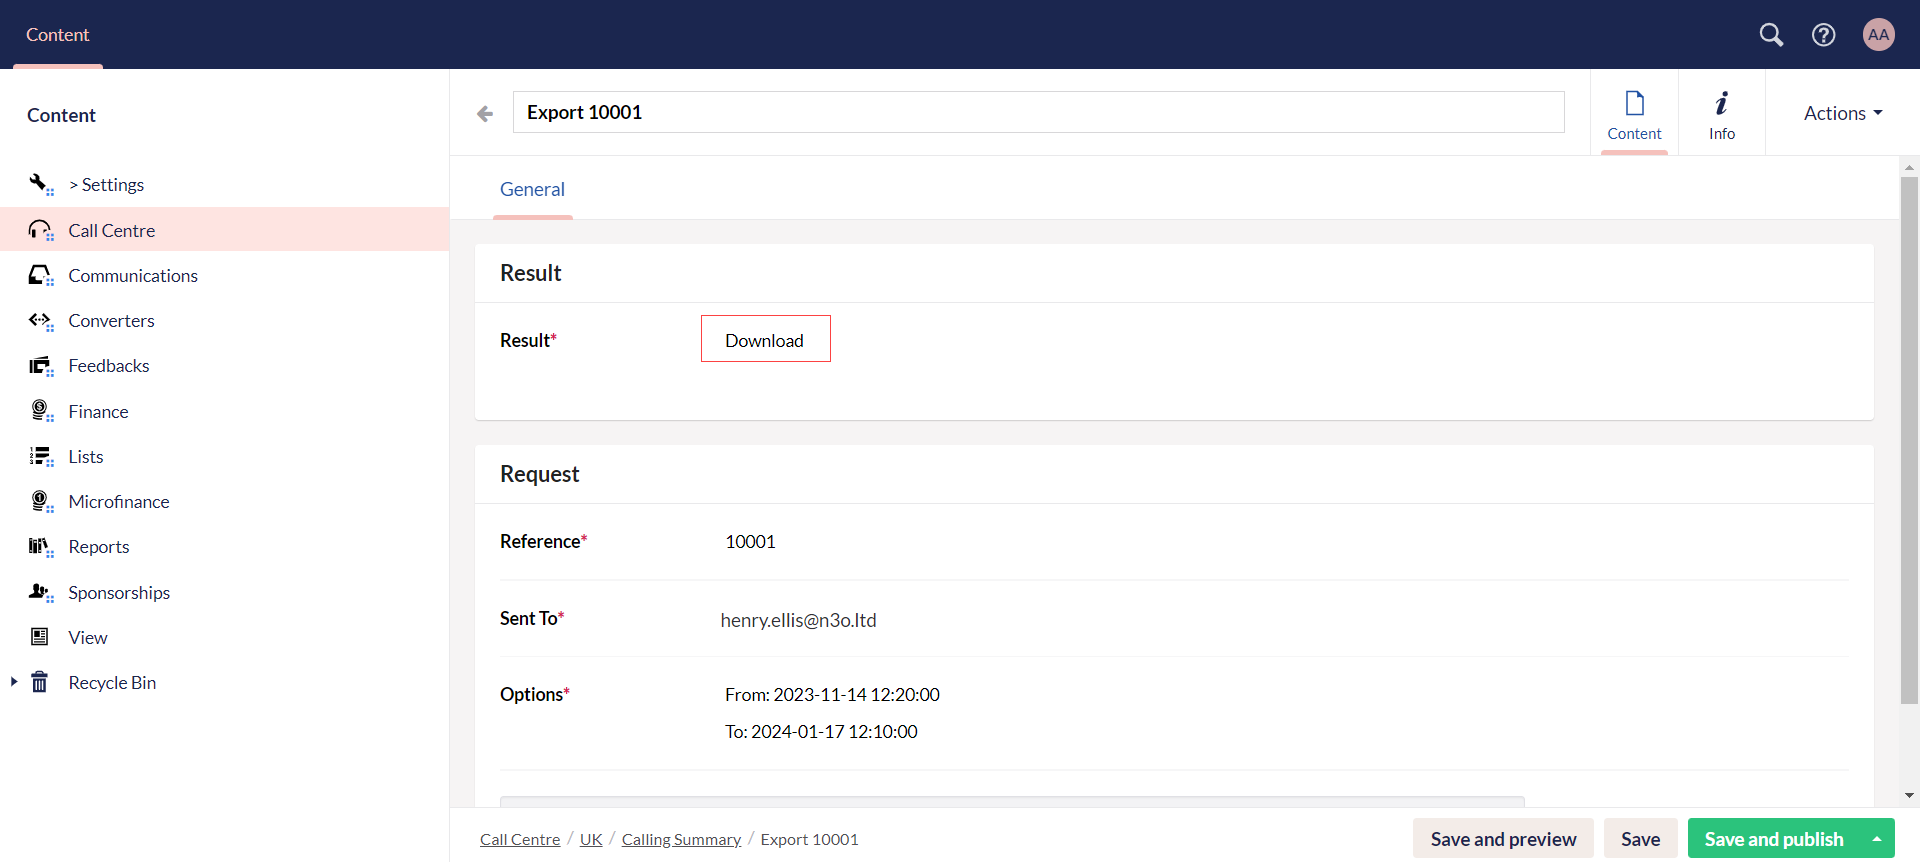
Task: Click the Result section heading
Action: (530, 273)
